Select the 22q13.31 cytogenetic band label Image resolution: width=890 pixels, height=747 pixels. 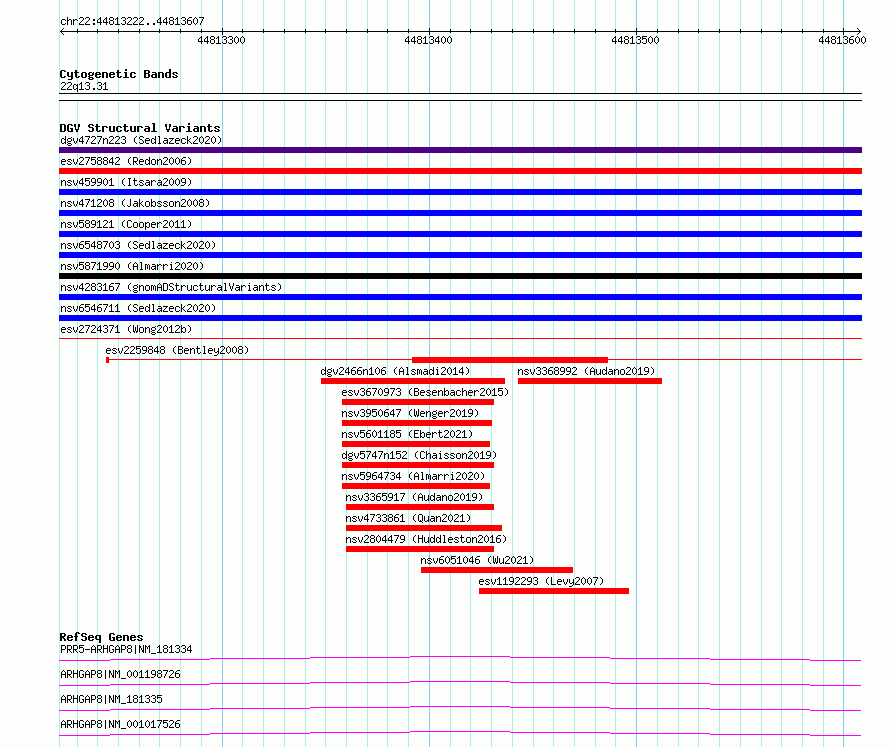(84, 86)
